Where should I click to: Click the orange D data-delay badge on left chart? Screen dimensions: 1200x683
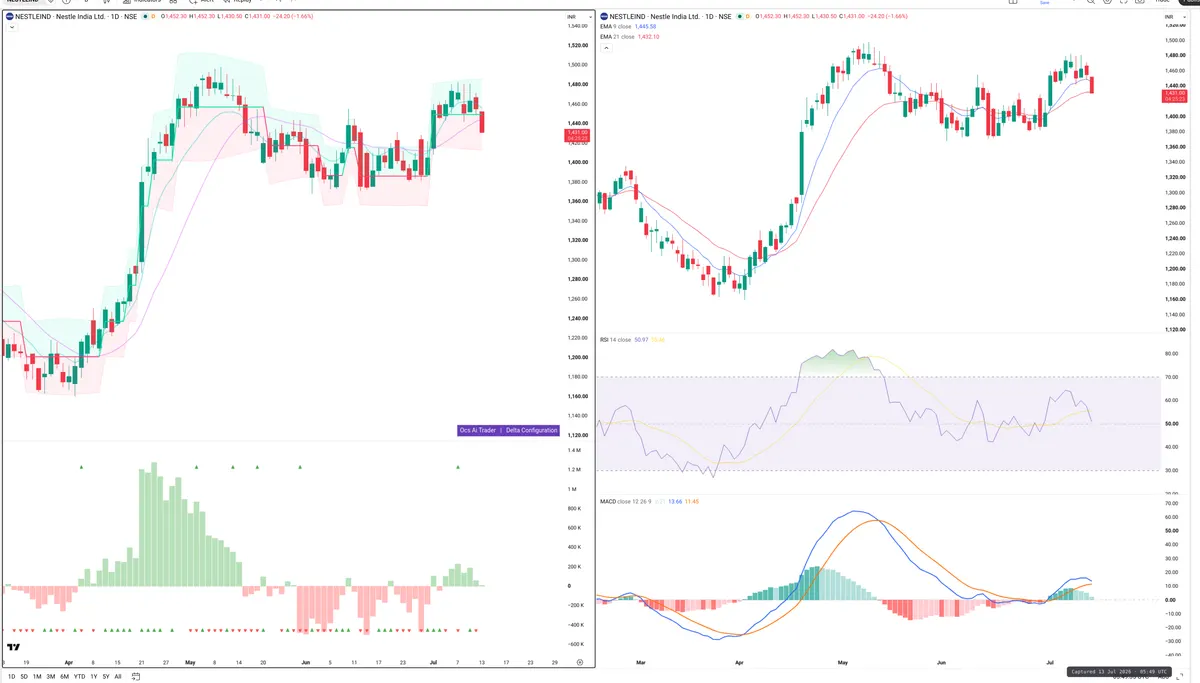153,16
